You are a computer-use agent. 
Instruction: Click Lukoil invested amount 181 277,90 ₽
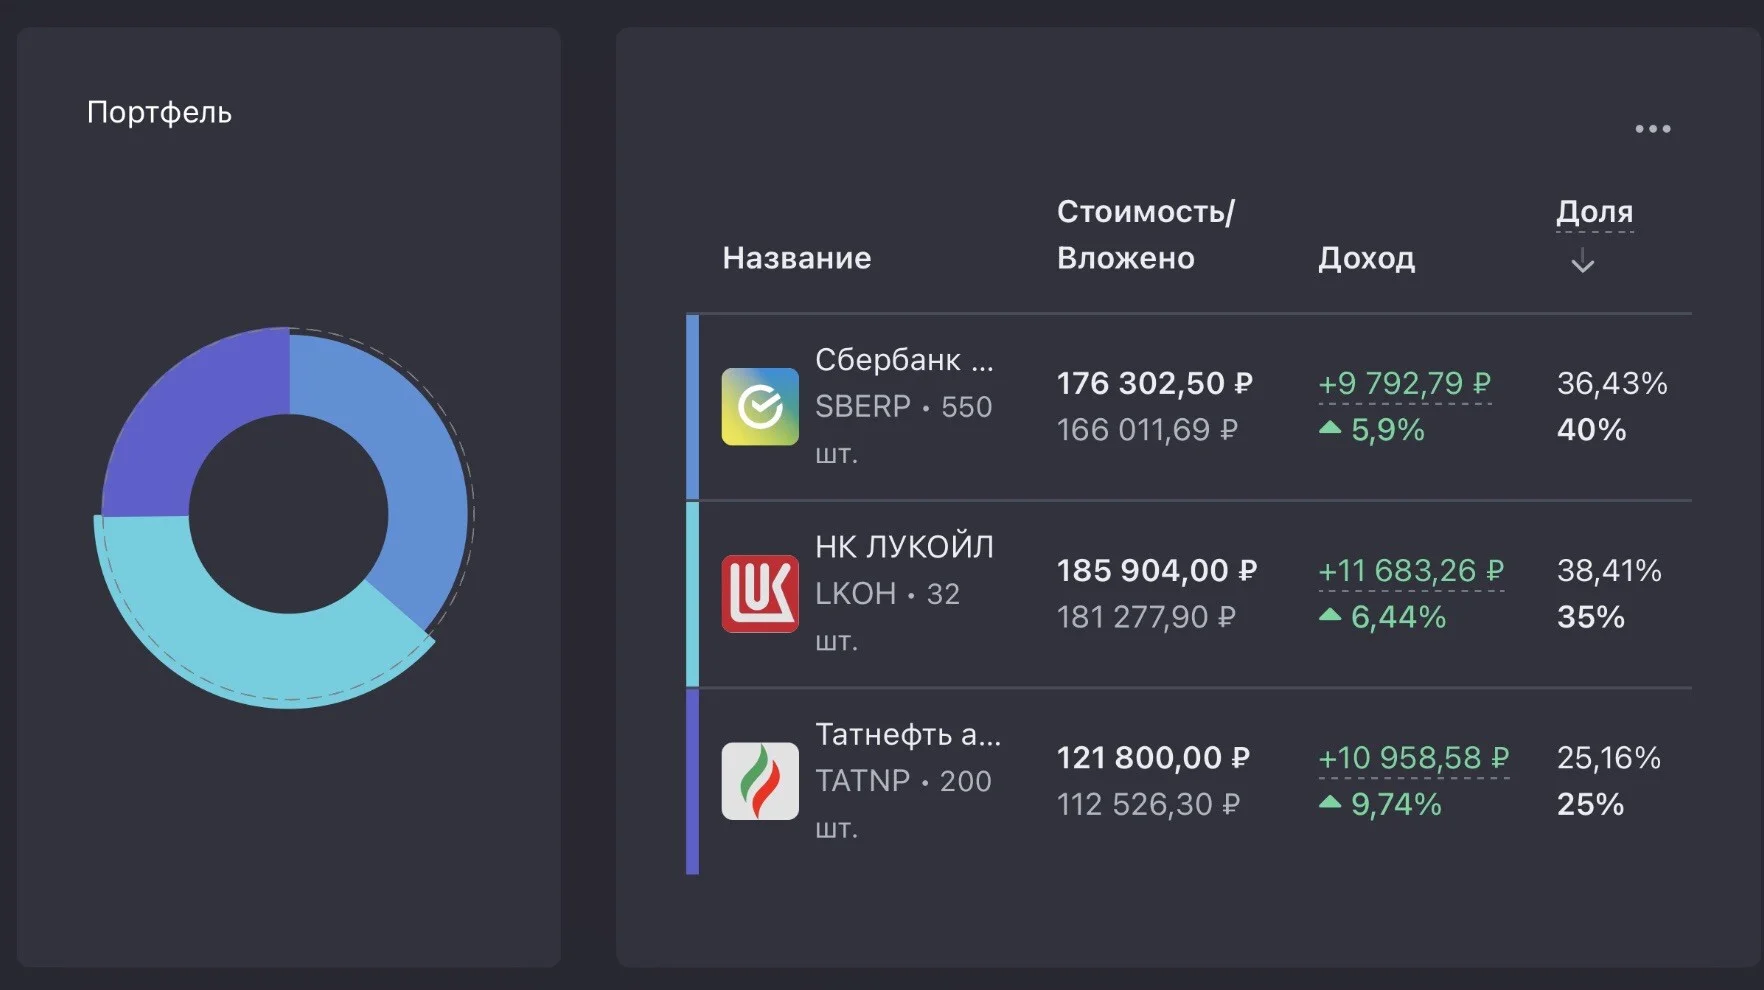[1146, 617]
